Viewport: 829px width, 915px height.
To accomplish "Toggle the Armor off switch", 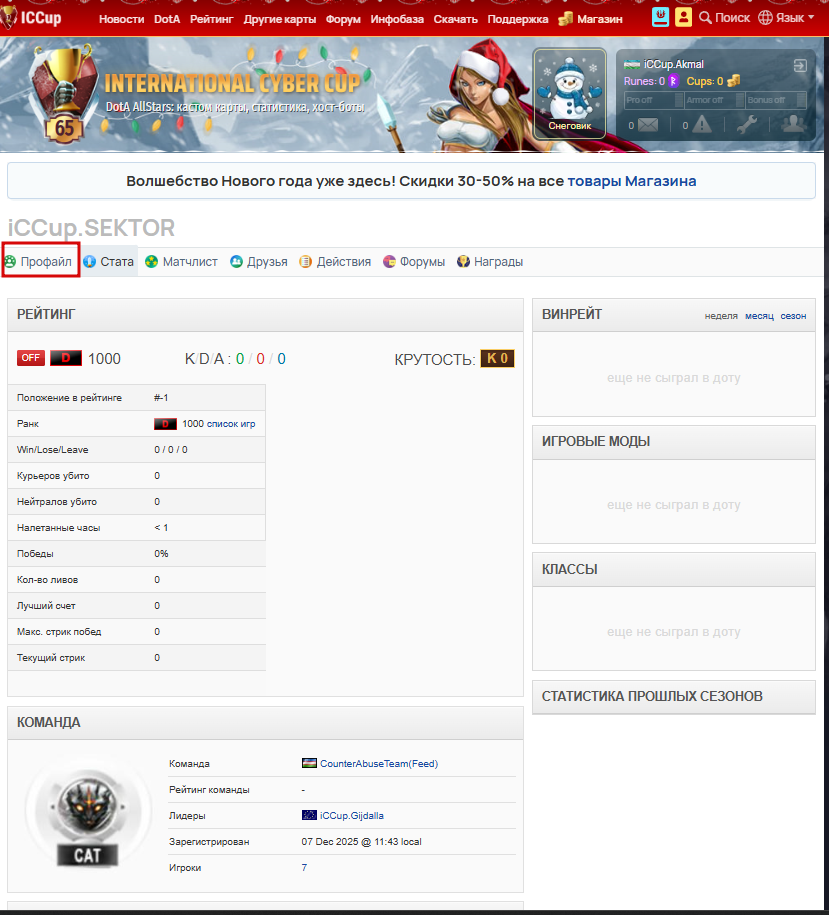I will 715,100.
